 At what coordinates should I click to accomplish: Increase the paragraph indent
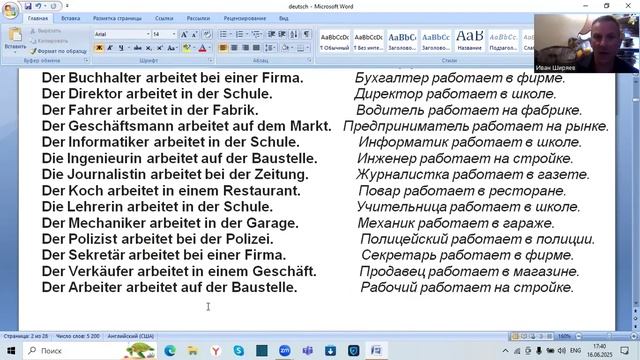(282, 34)
